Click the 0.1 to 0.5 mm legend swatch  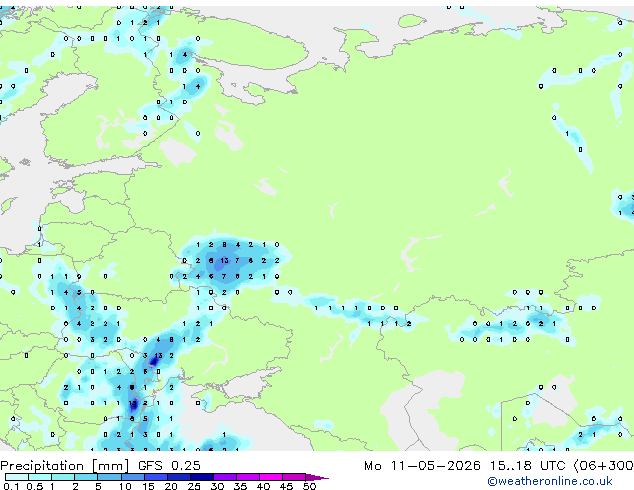pyautogui.click(x=17, y=477)
